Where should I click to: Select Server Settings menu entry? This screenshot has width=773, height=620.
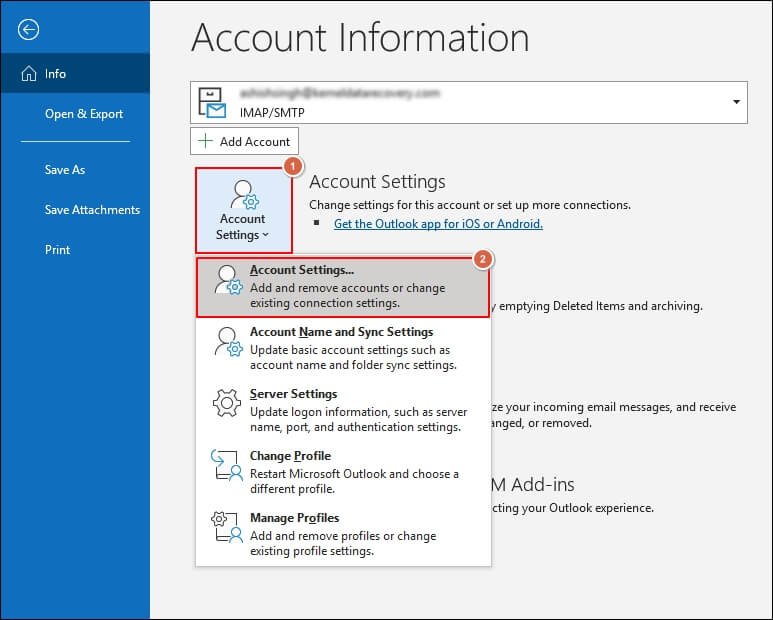click(343, 410)
